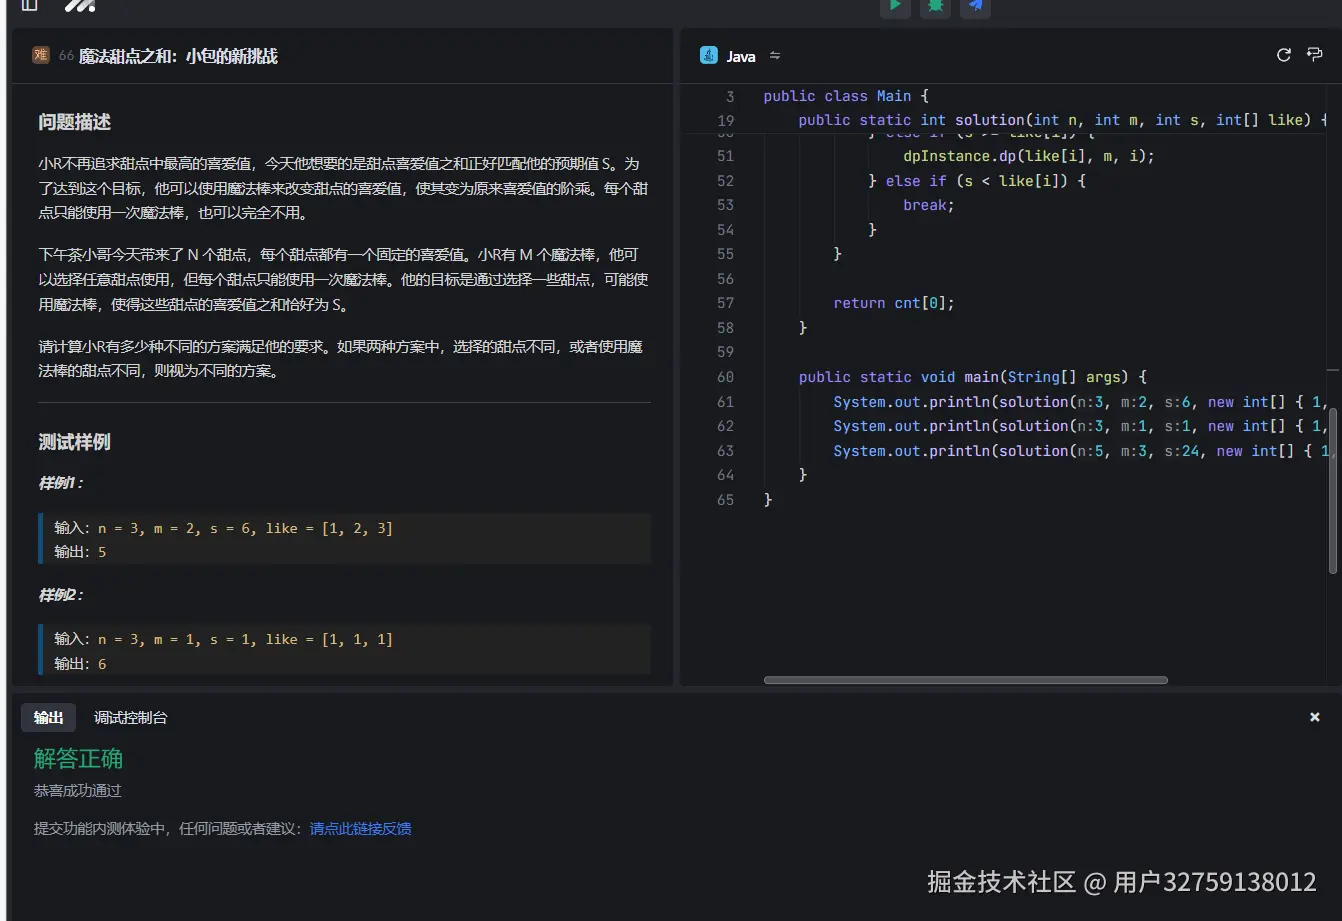Image resolution: width=1342 pixels, height=921 pixels.
Task: Click the 'public class Main {' line
Action: coord(846,96)
